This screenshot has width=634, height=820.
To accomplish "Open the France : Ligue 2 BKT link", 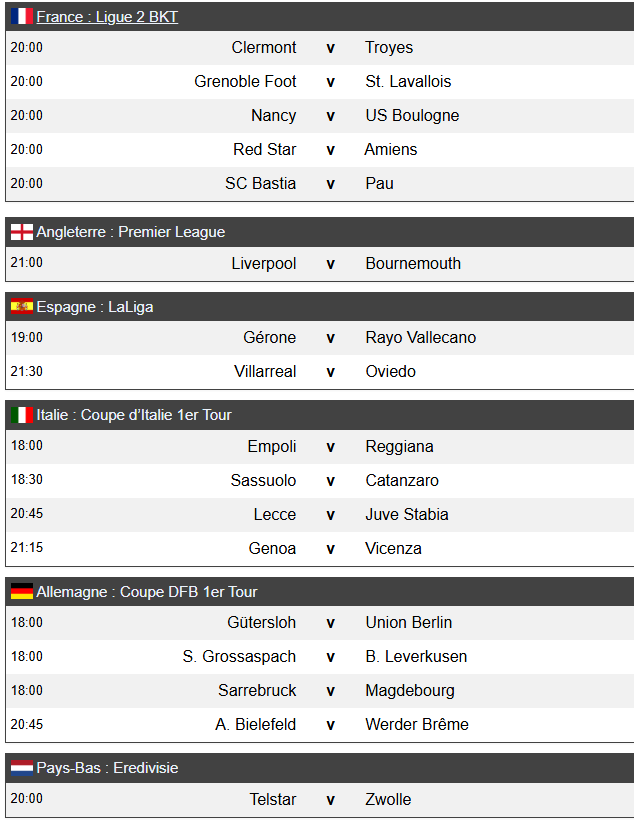I will [x=107, y=17].
